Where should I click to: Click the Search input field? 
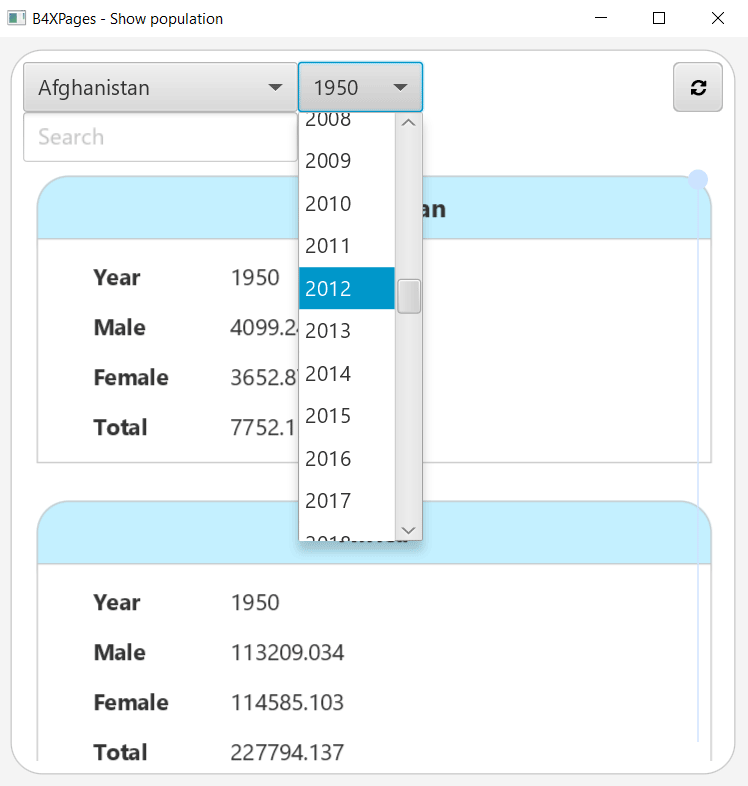point(160,137)
